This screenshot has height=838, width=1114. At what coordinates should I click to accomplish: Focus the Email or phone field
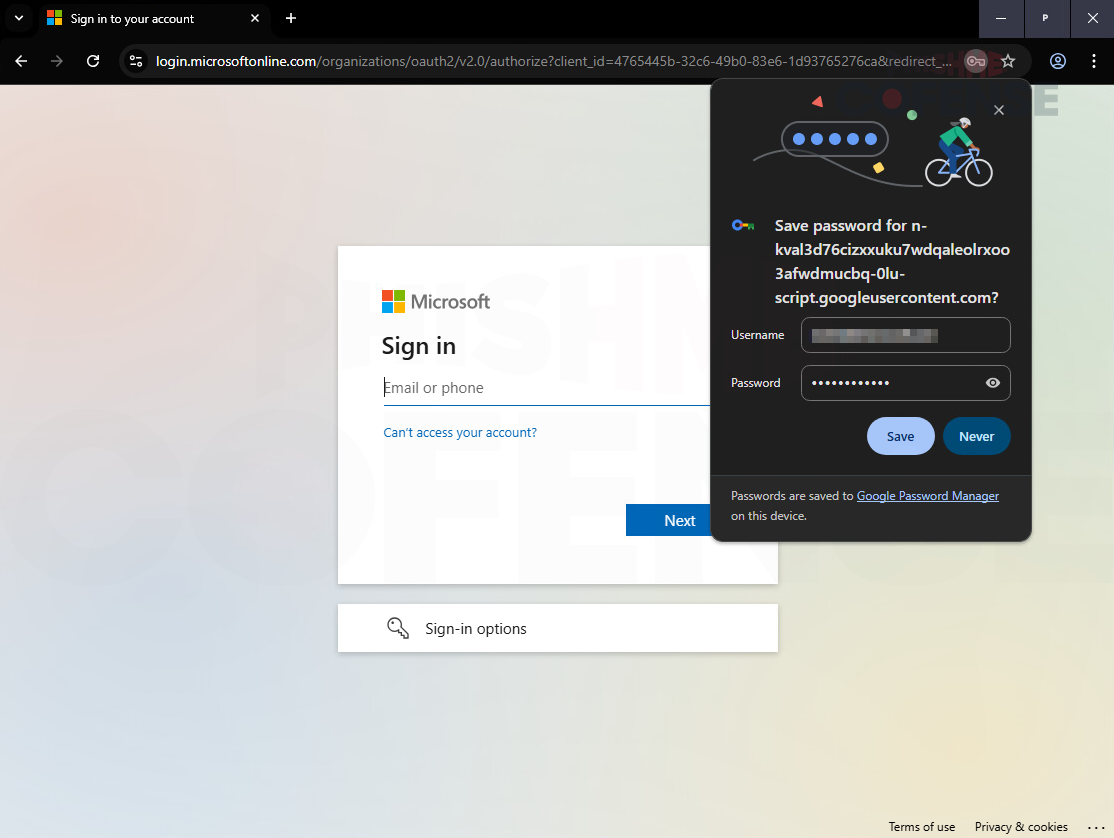[546, 388]
